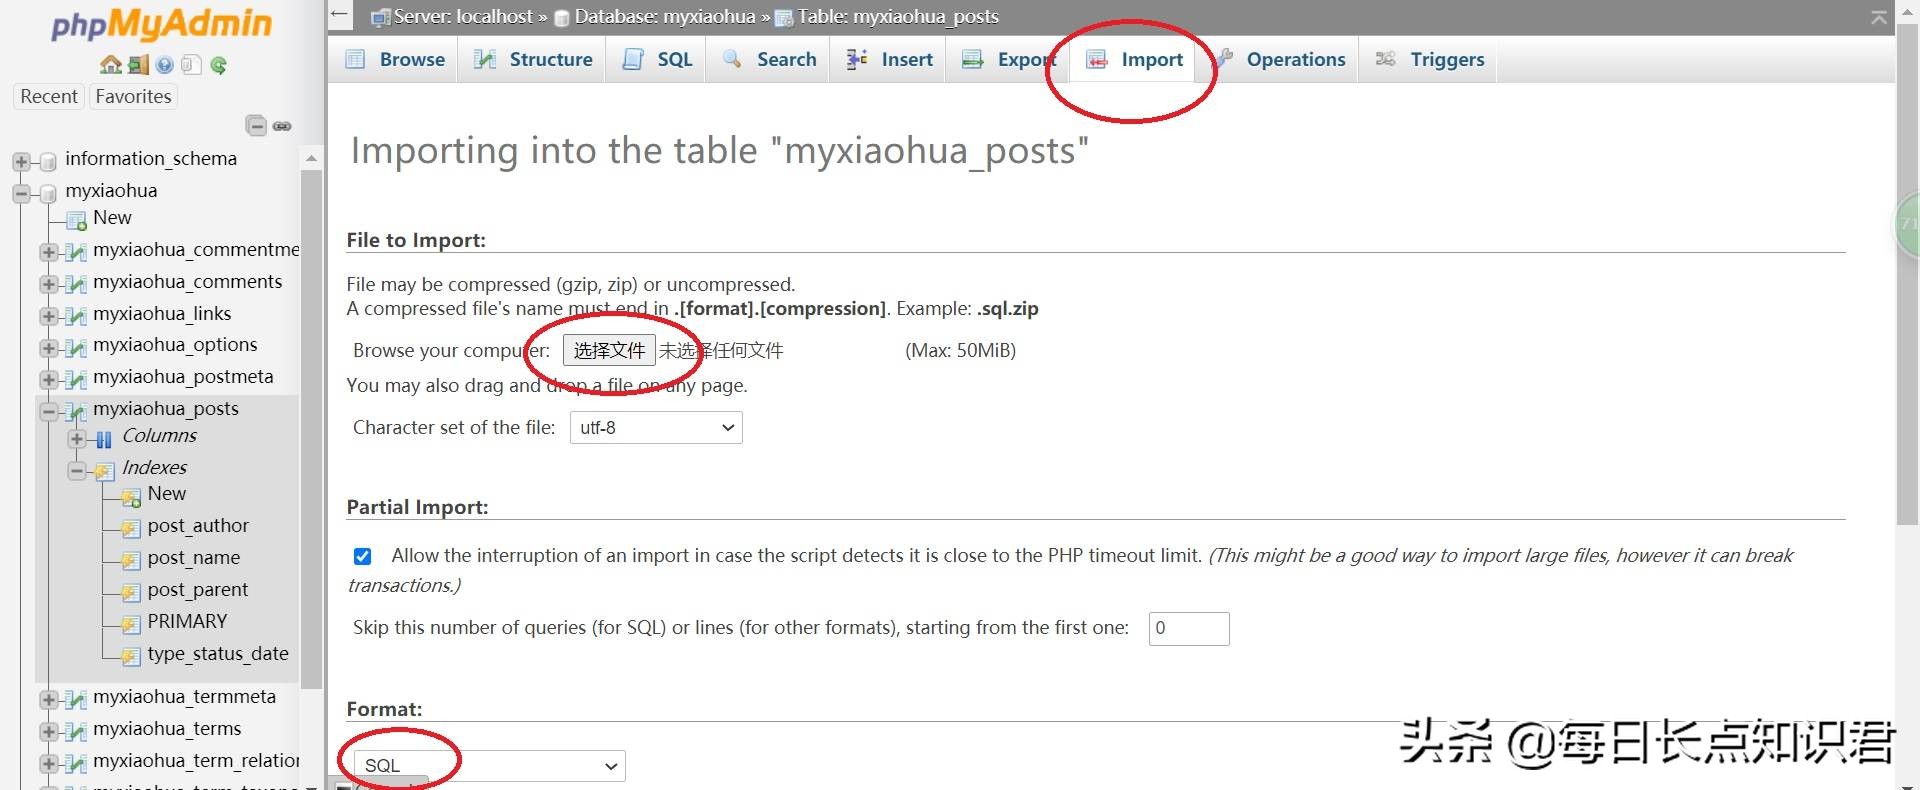1920x790 pixels.
Task: Click the phpMyAdmin logo
Action: coord(161,23)
